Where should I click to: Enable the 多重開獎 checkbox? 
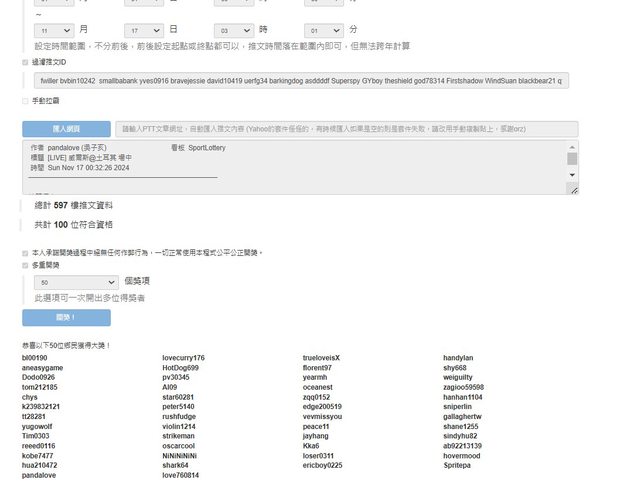[x=26, y=266]
